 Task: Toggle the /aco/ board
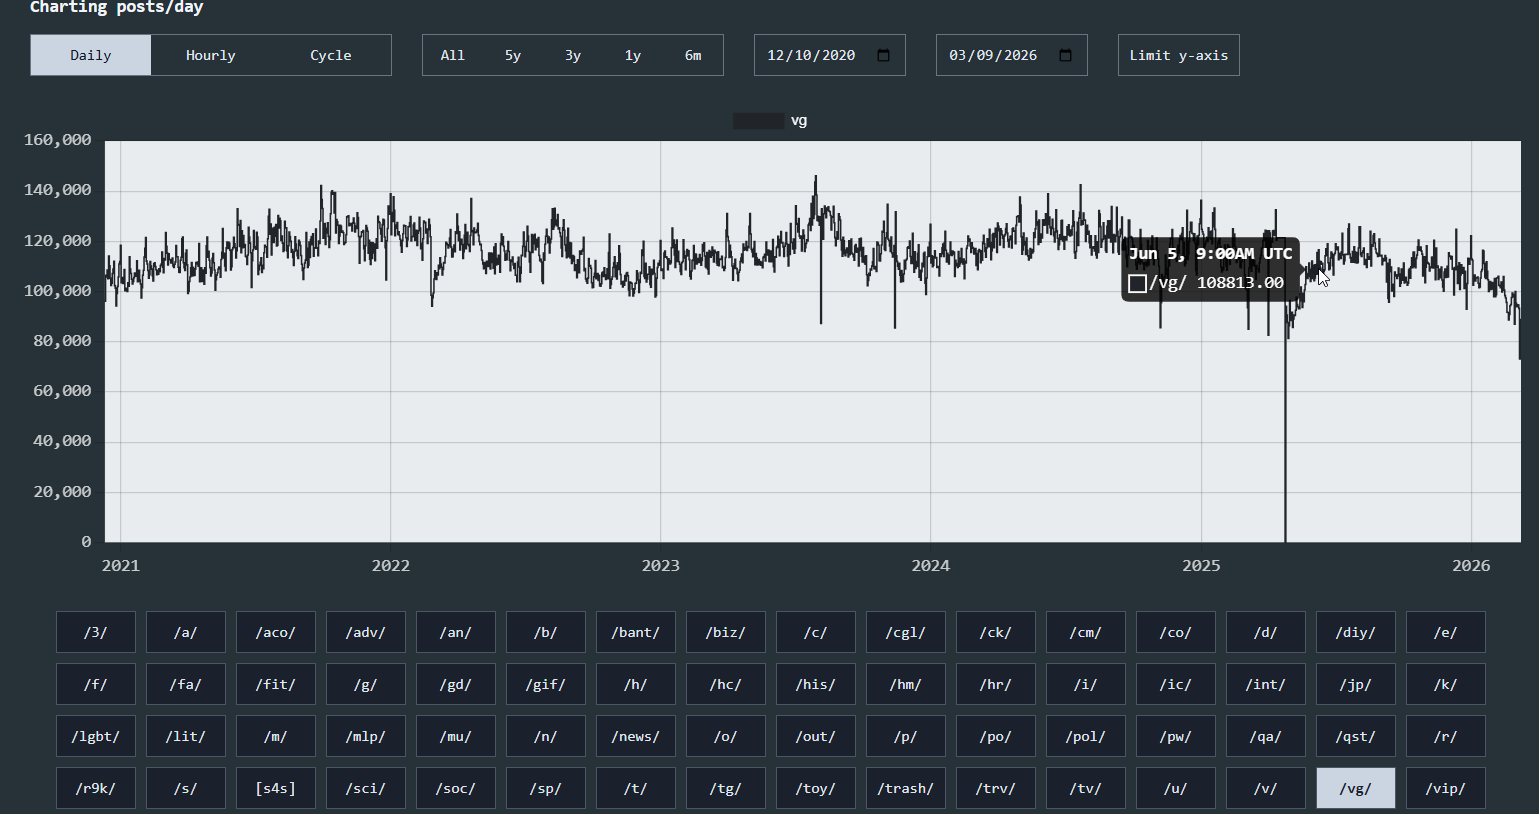point(276,632)
